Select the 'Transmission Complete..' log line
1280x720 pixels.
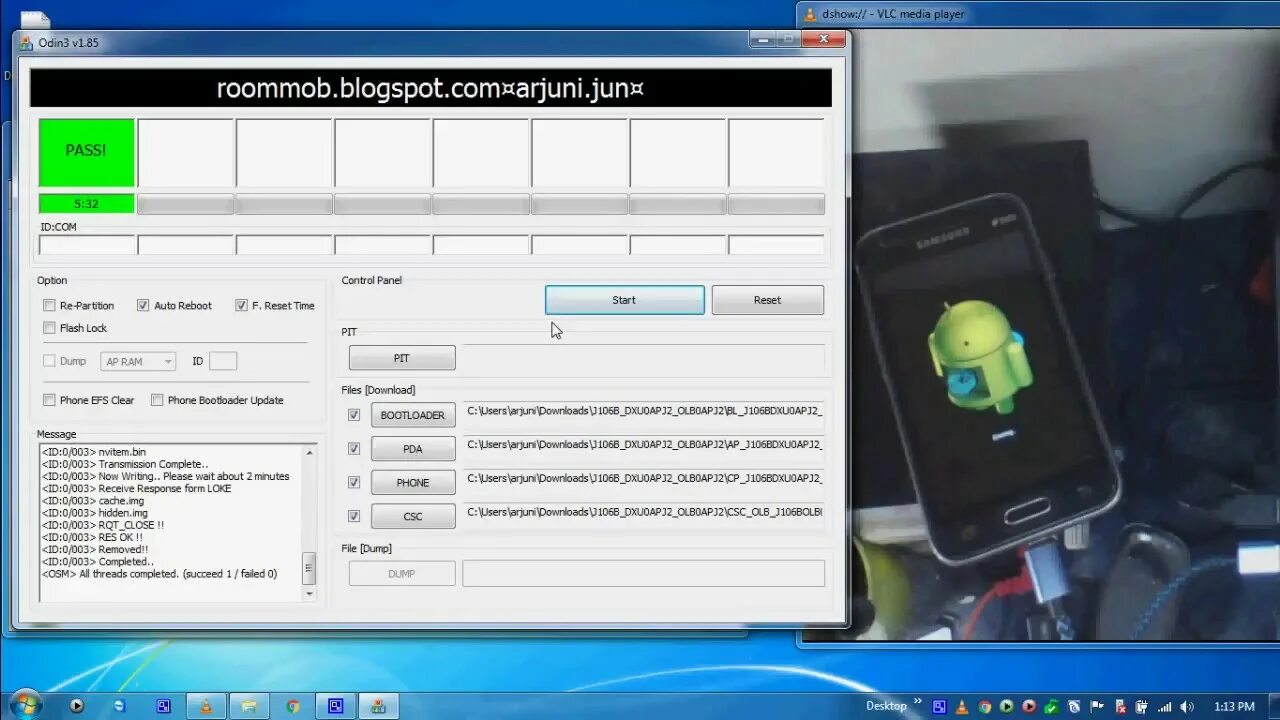(x=125, y=464)
